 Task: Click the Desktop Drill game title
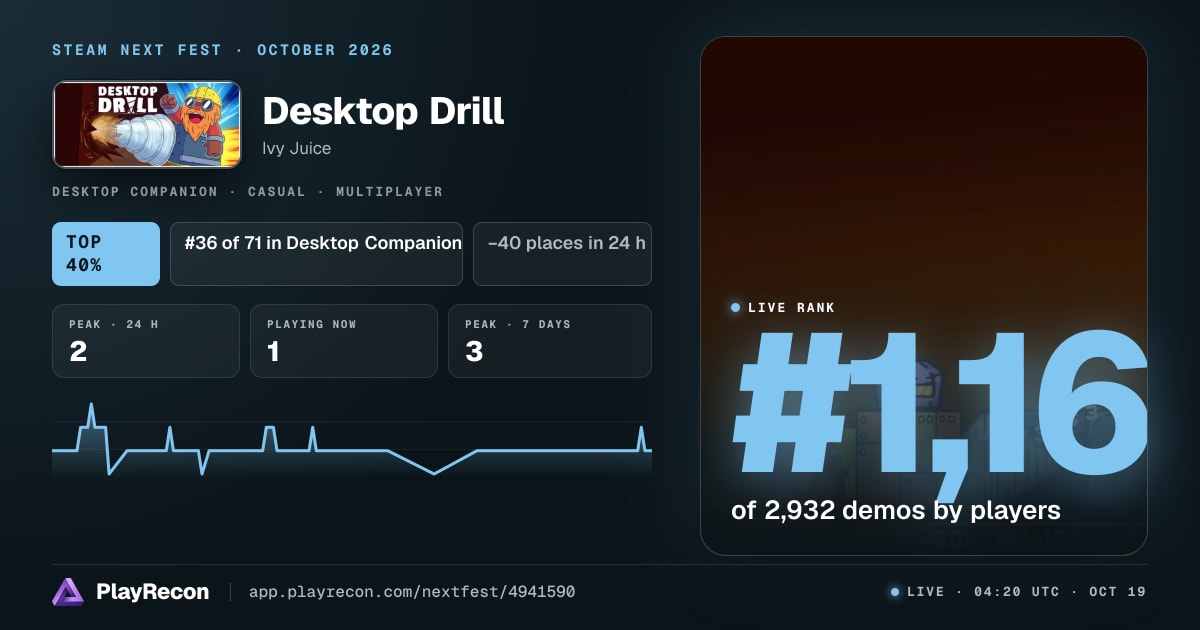tap(383, 111)
